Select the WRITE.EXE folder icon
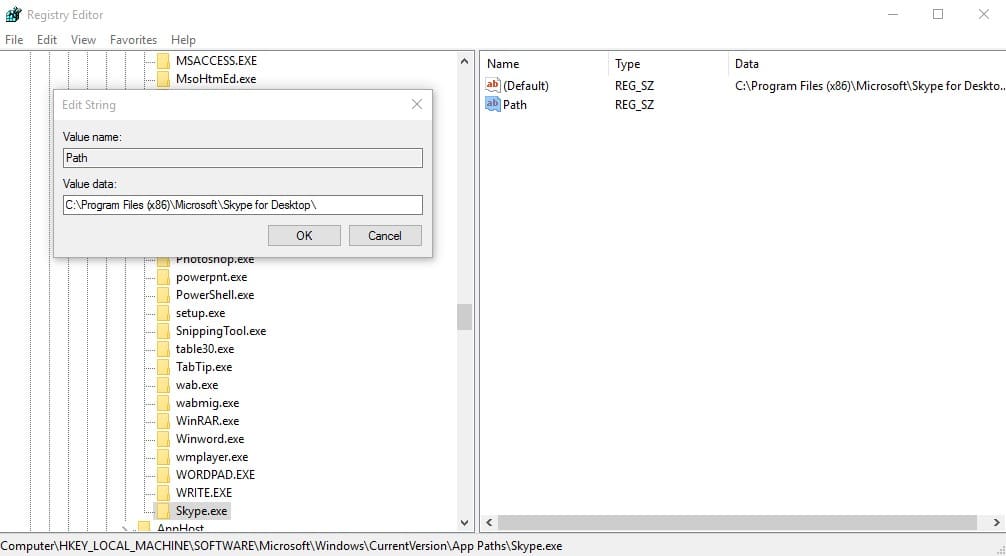 tap(164, 493)
